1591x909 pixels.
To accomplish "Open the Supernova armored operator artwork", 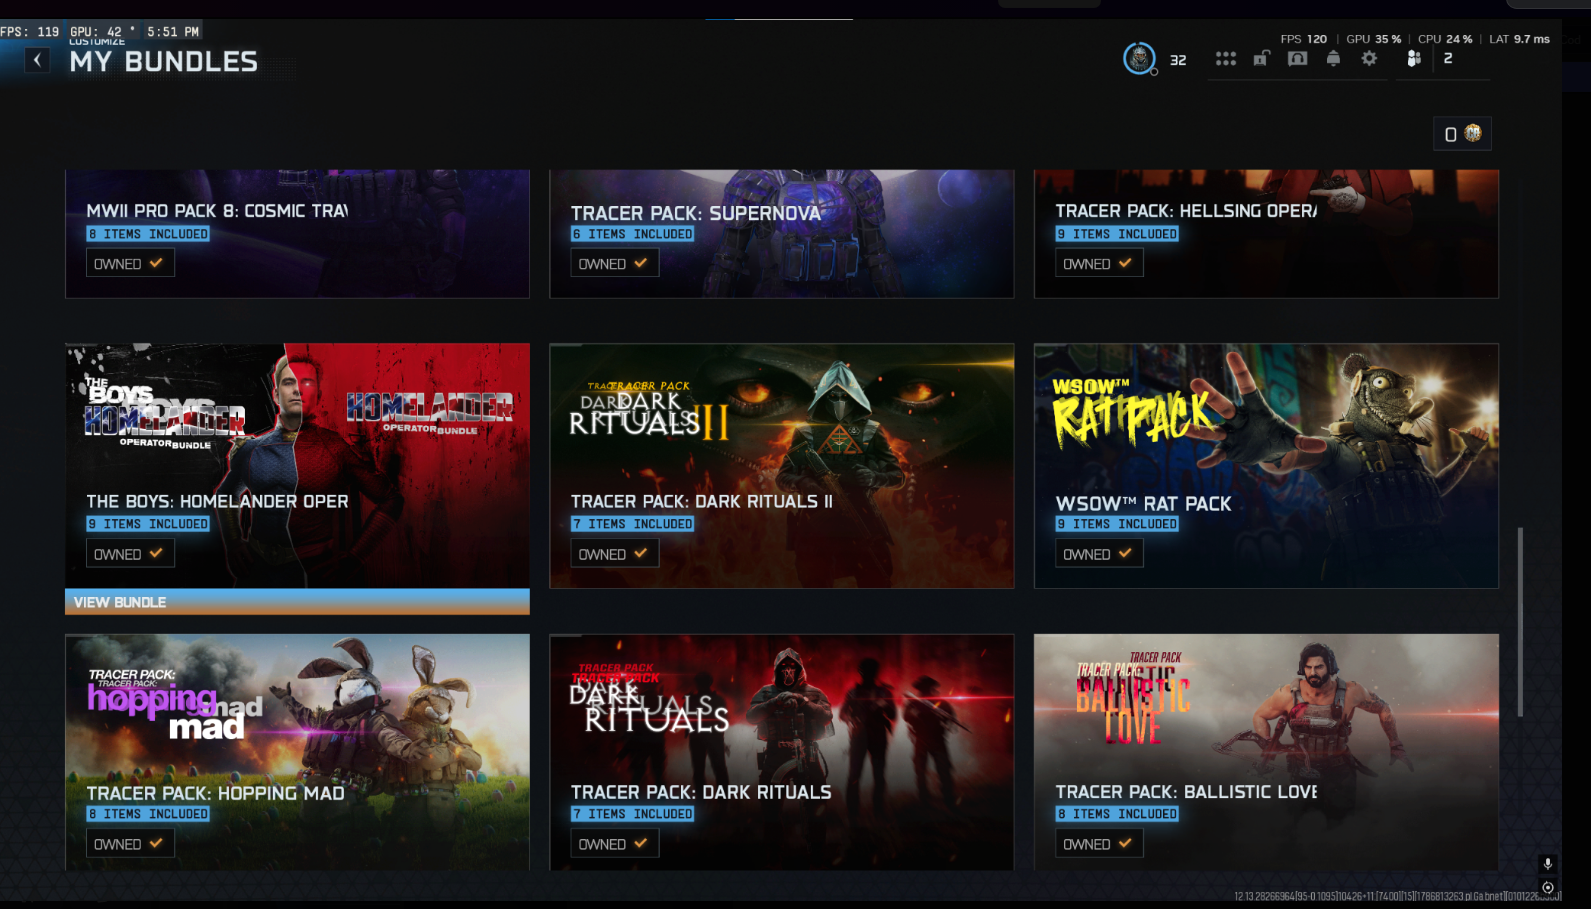I will (782, 233).
